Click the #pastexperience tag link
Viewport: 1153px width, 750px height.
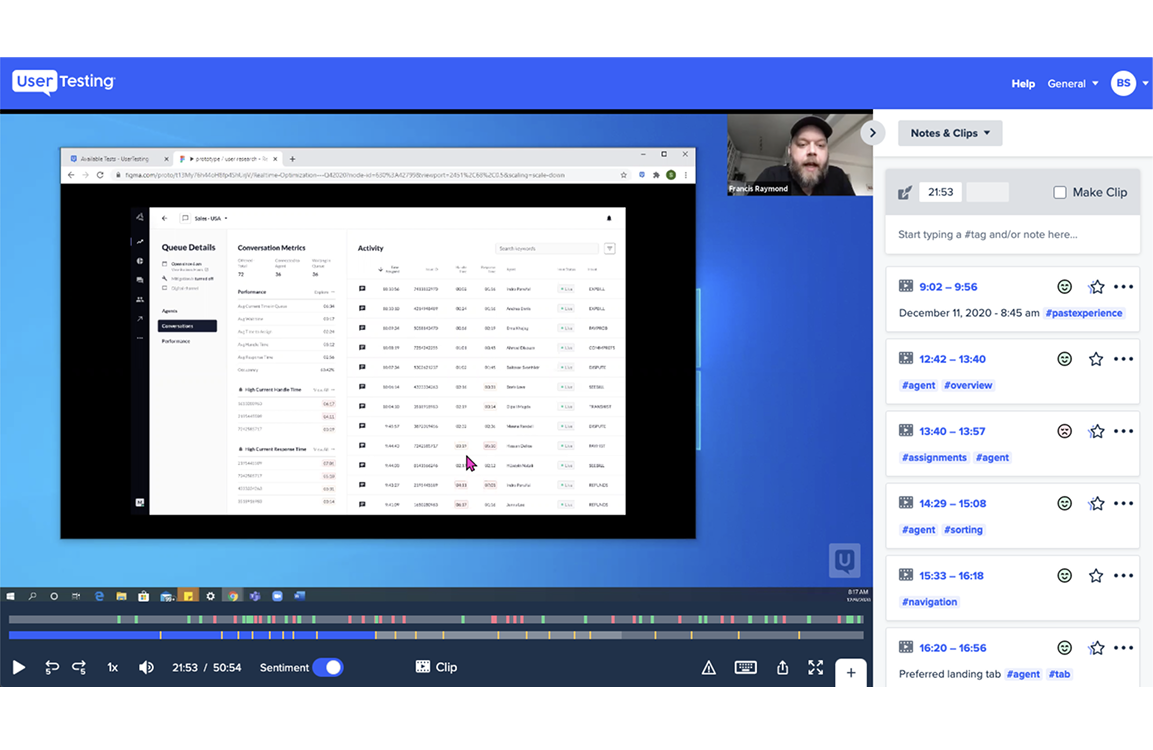pyautogui.click(x=1084, y=313)
